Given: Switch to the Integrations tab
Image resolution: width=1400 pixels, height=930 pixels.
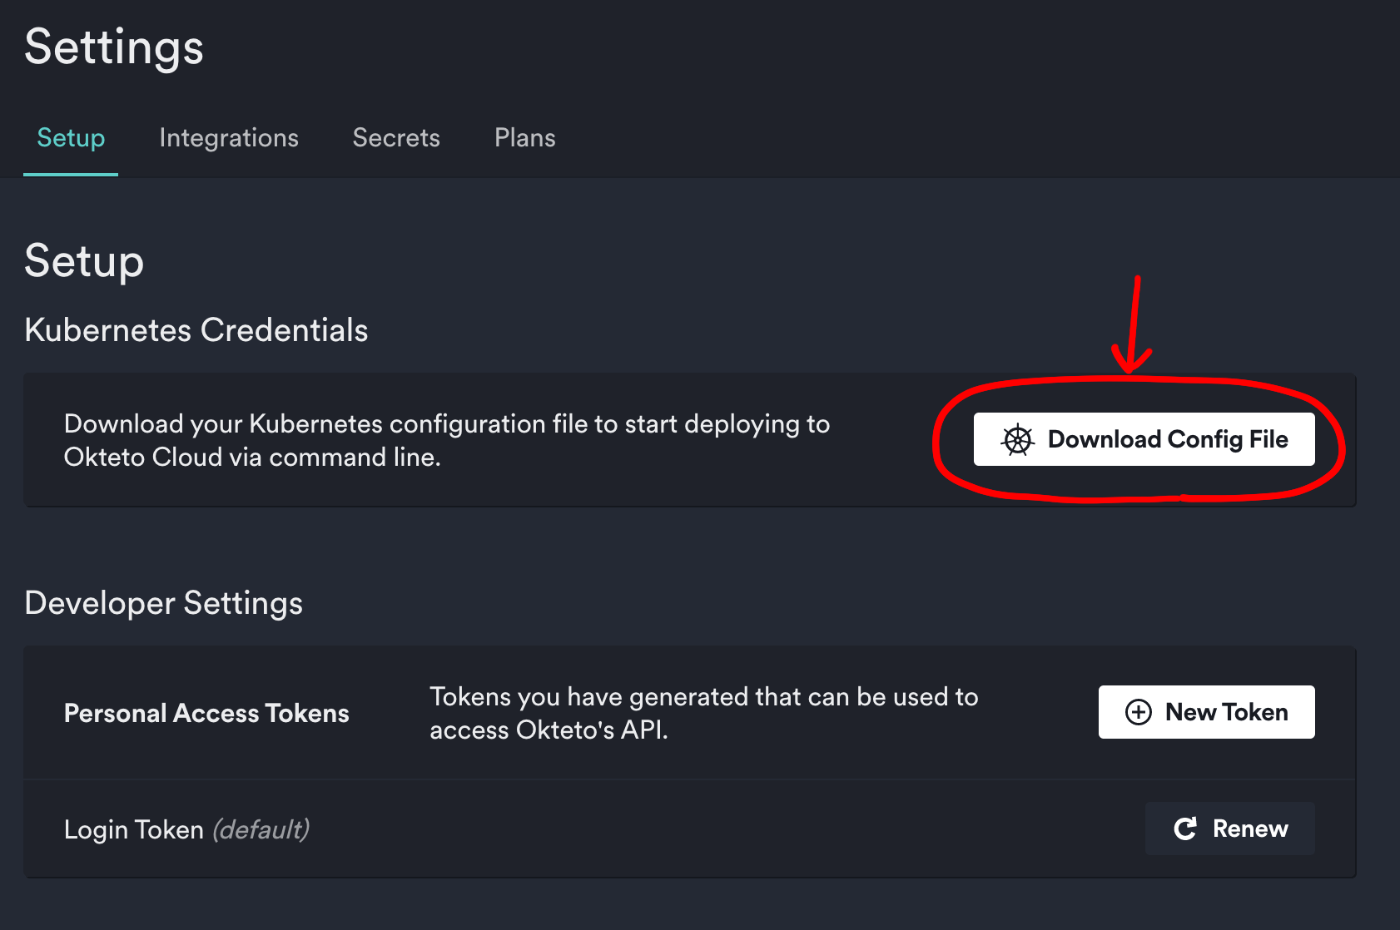Looking at the screenshot, I should 229,138.
